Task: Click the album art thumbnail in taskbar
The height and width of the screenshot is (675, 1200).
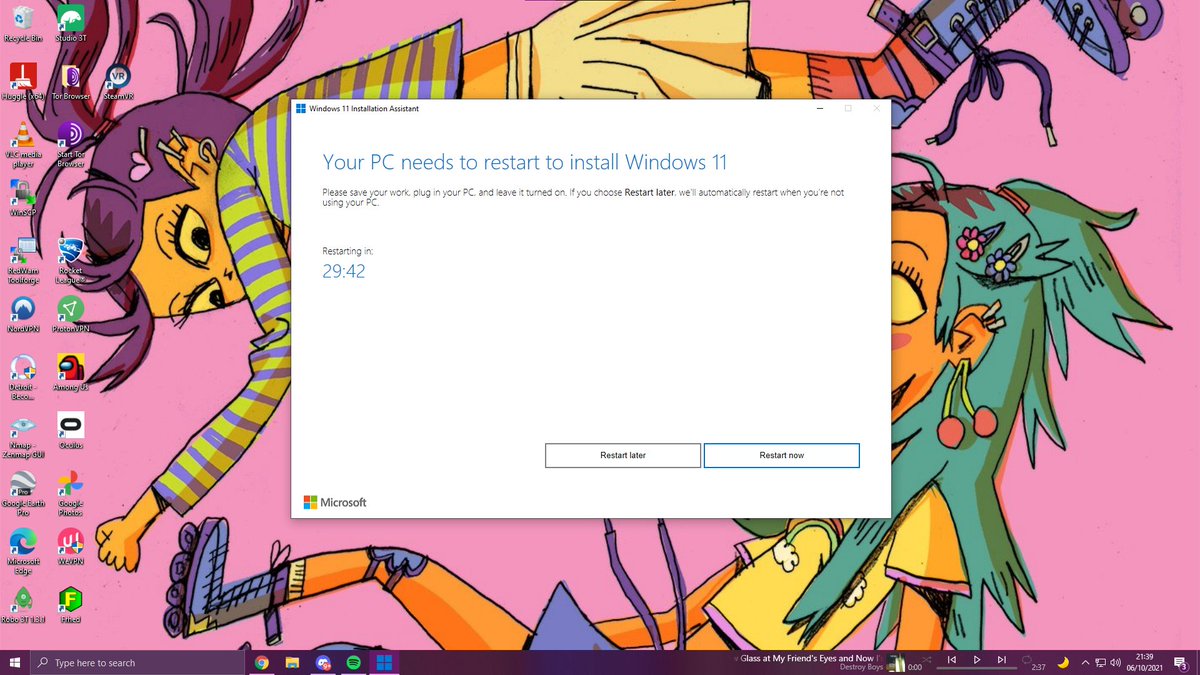Action: [x=896, y=662]
